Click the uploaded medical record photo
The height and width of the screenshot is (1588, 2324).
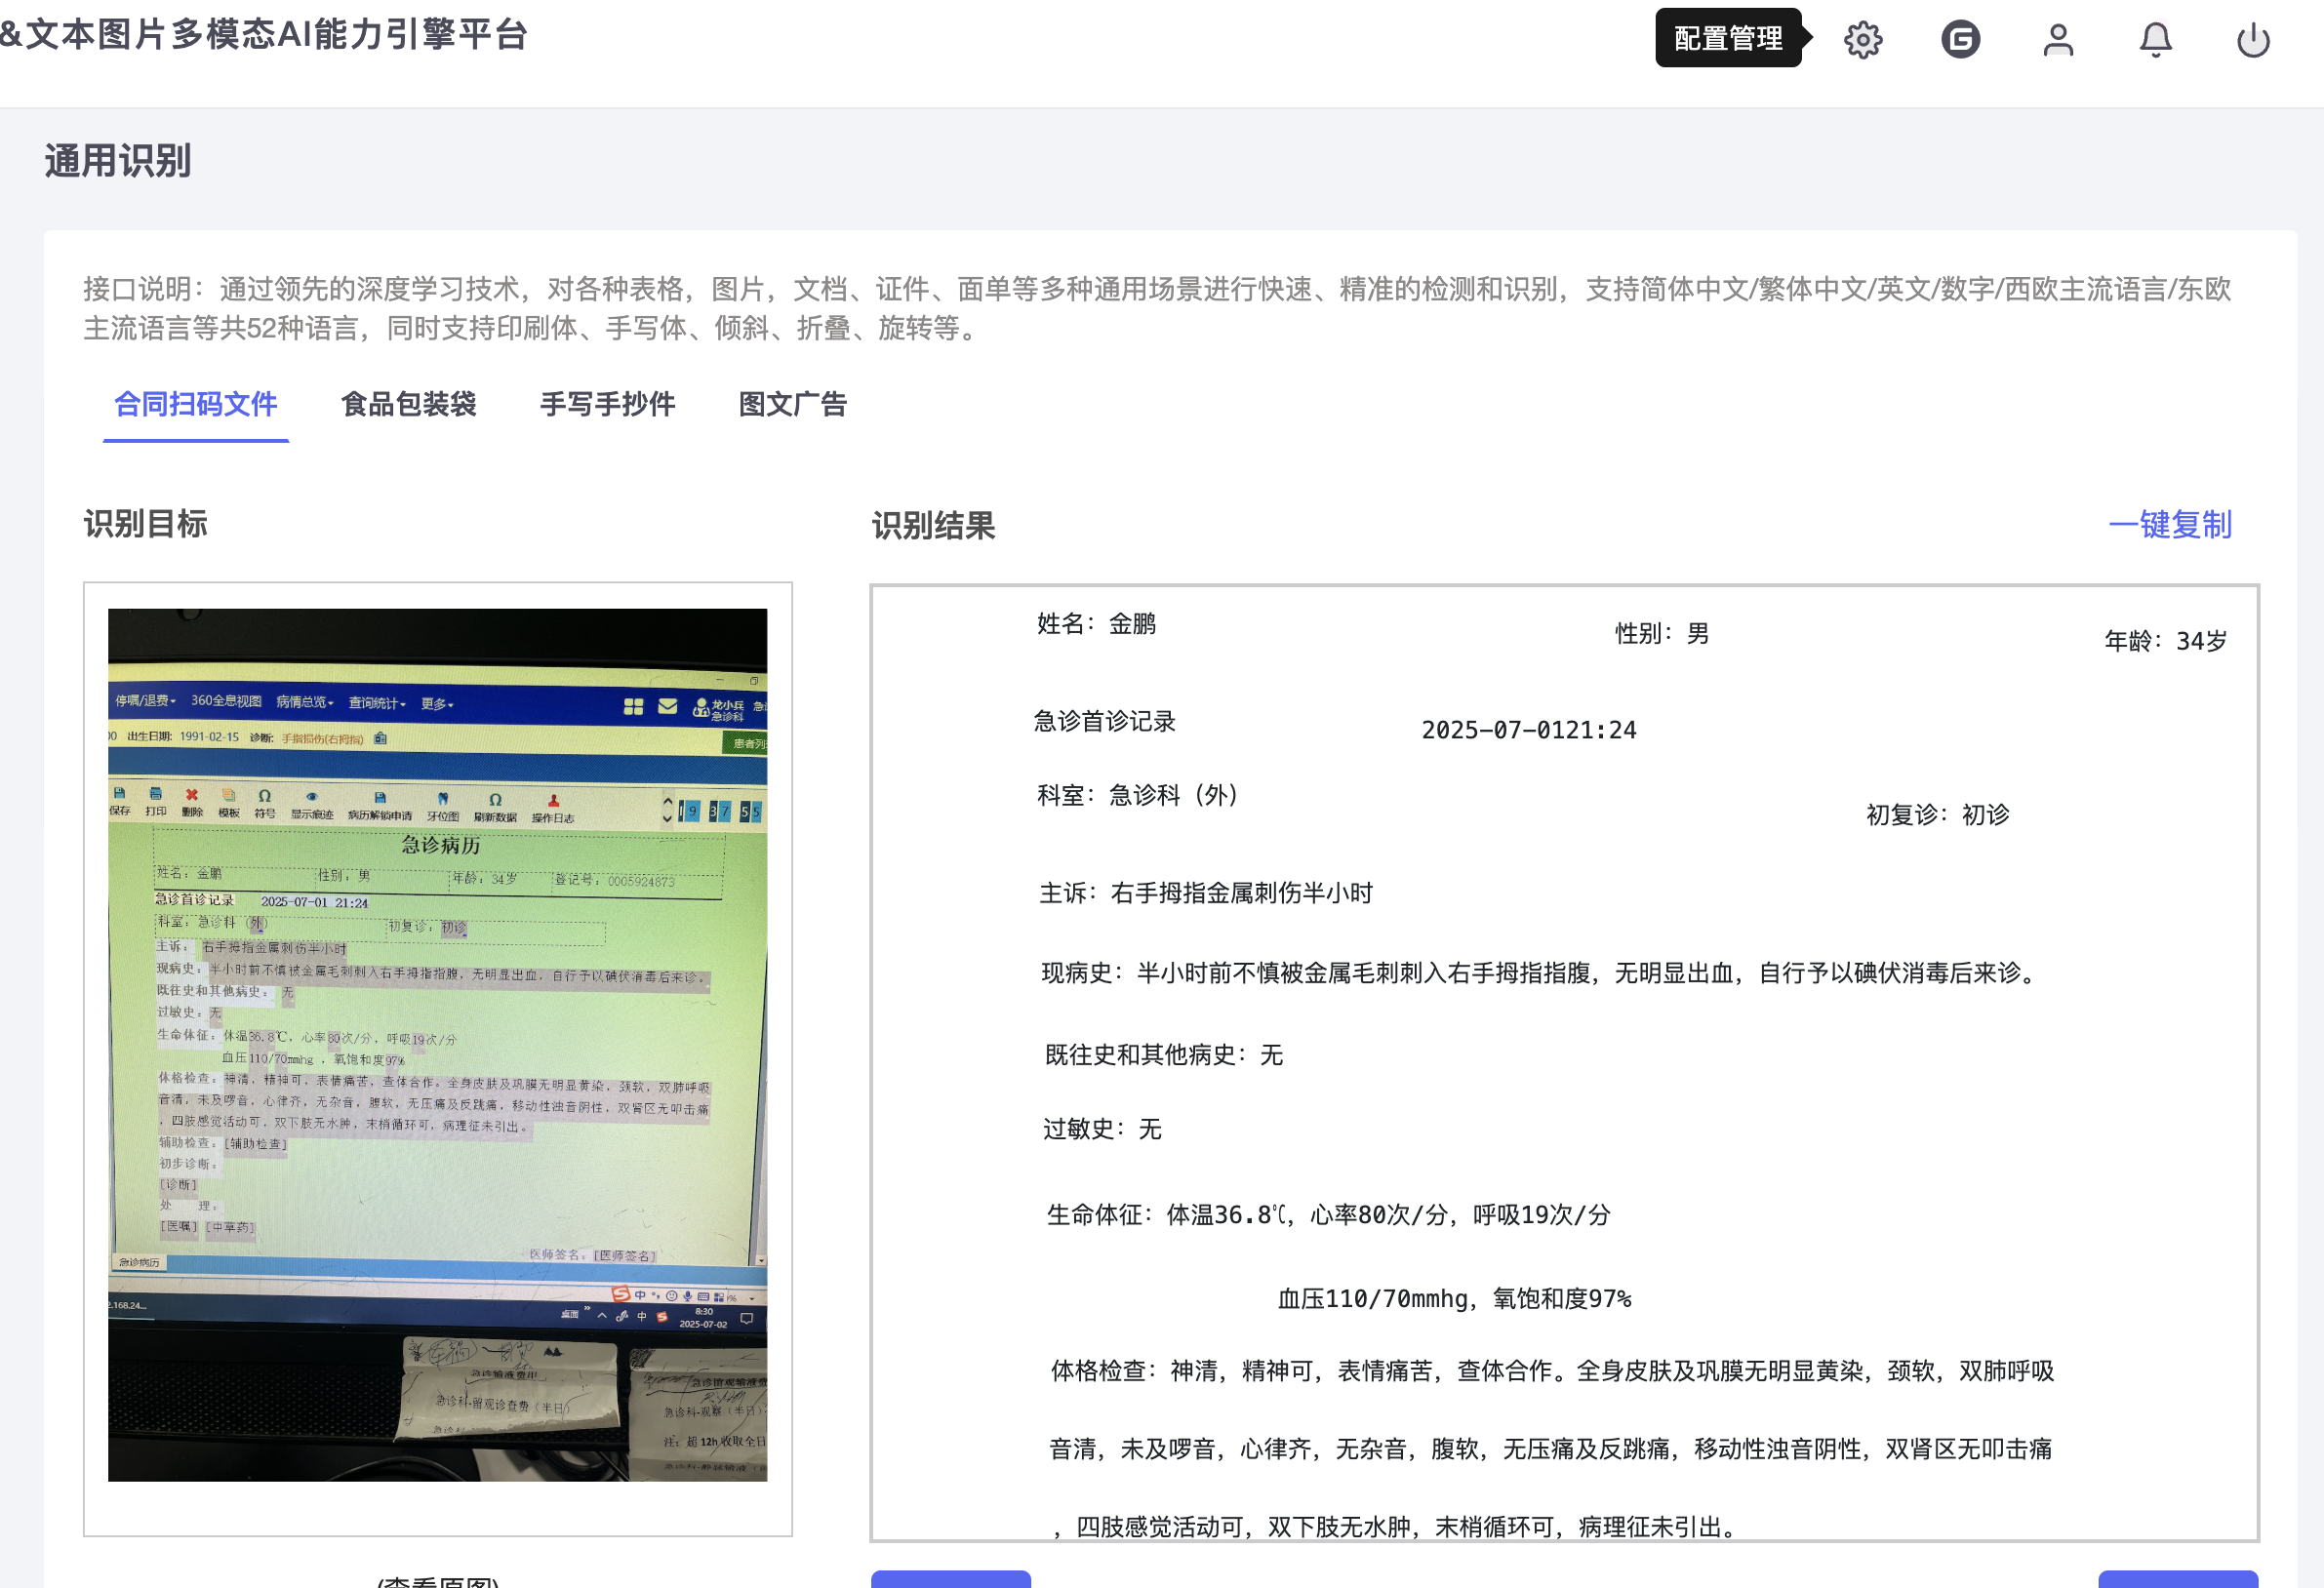437,1044
